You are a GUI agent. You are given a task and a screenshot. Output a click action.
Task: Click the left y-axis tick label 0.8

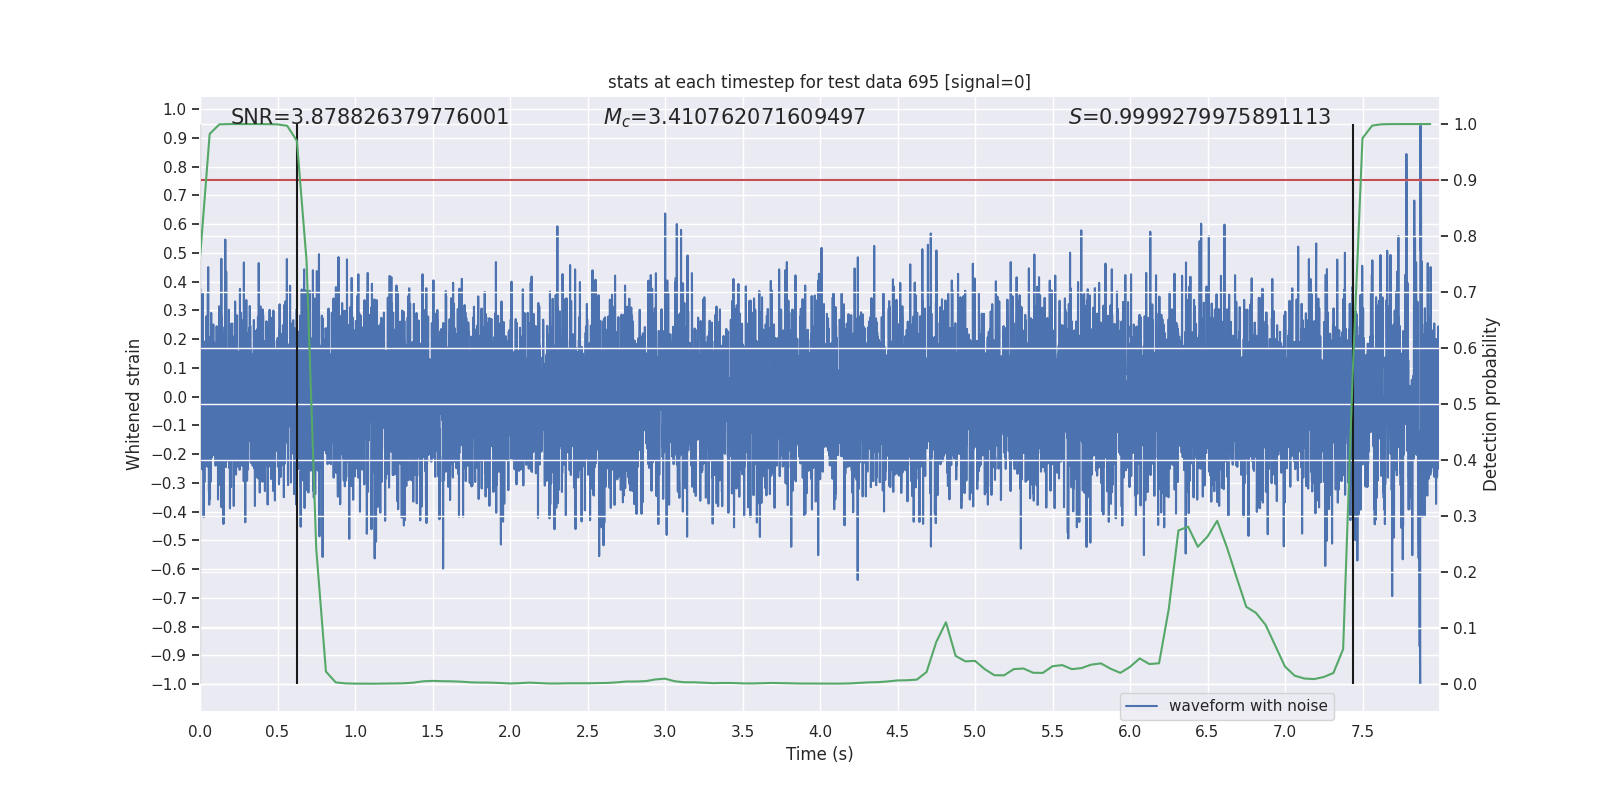[175, 167]
